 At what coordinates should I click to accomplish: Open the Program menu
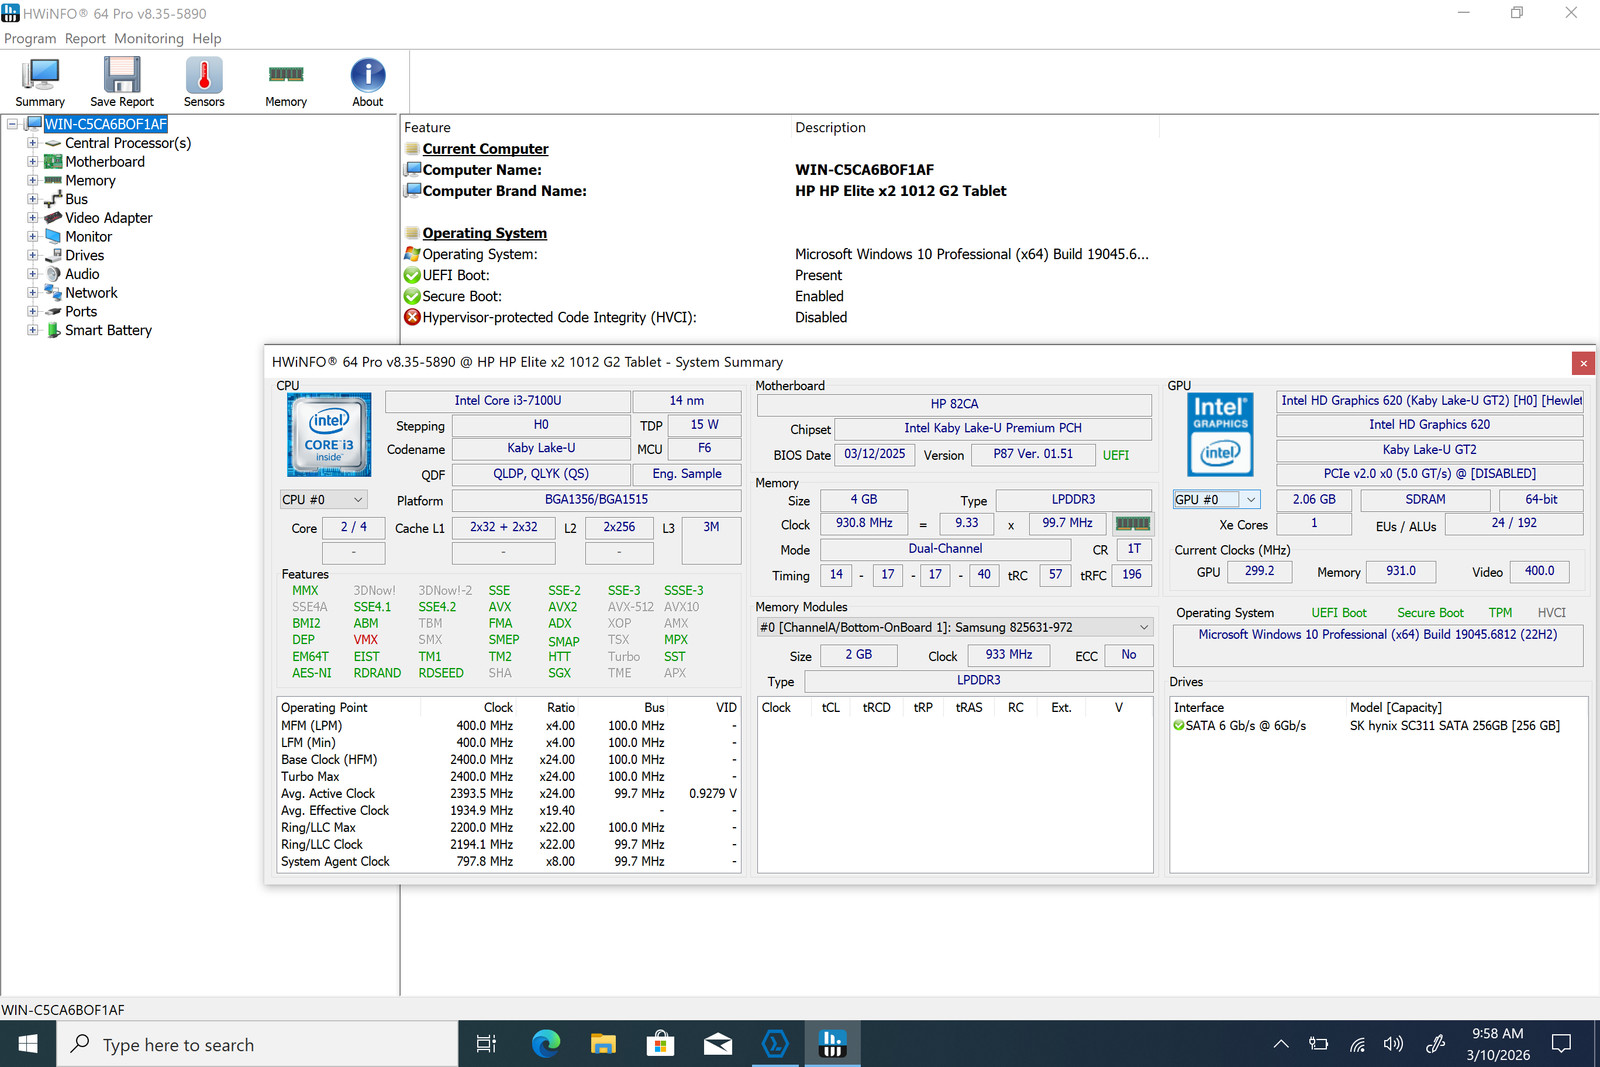(x=30, y=38)
